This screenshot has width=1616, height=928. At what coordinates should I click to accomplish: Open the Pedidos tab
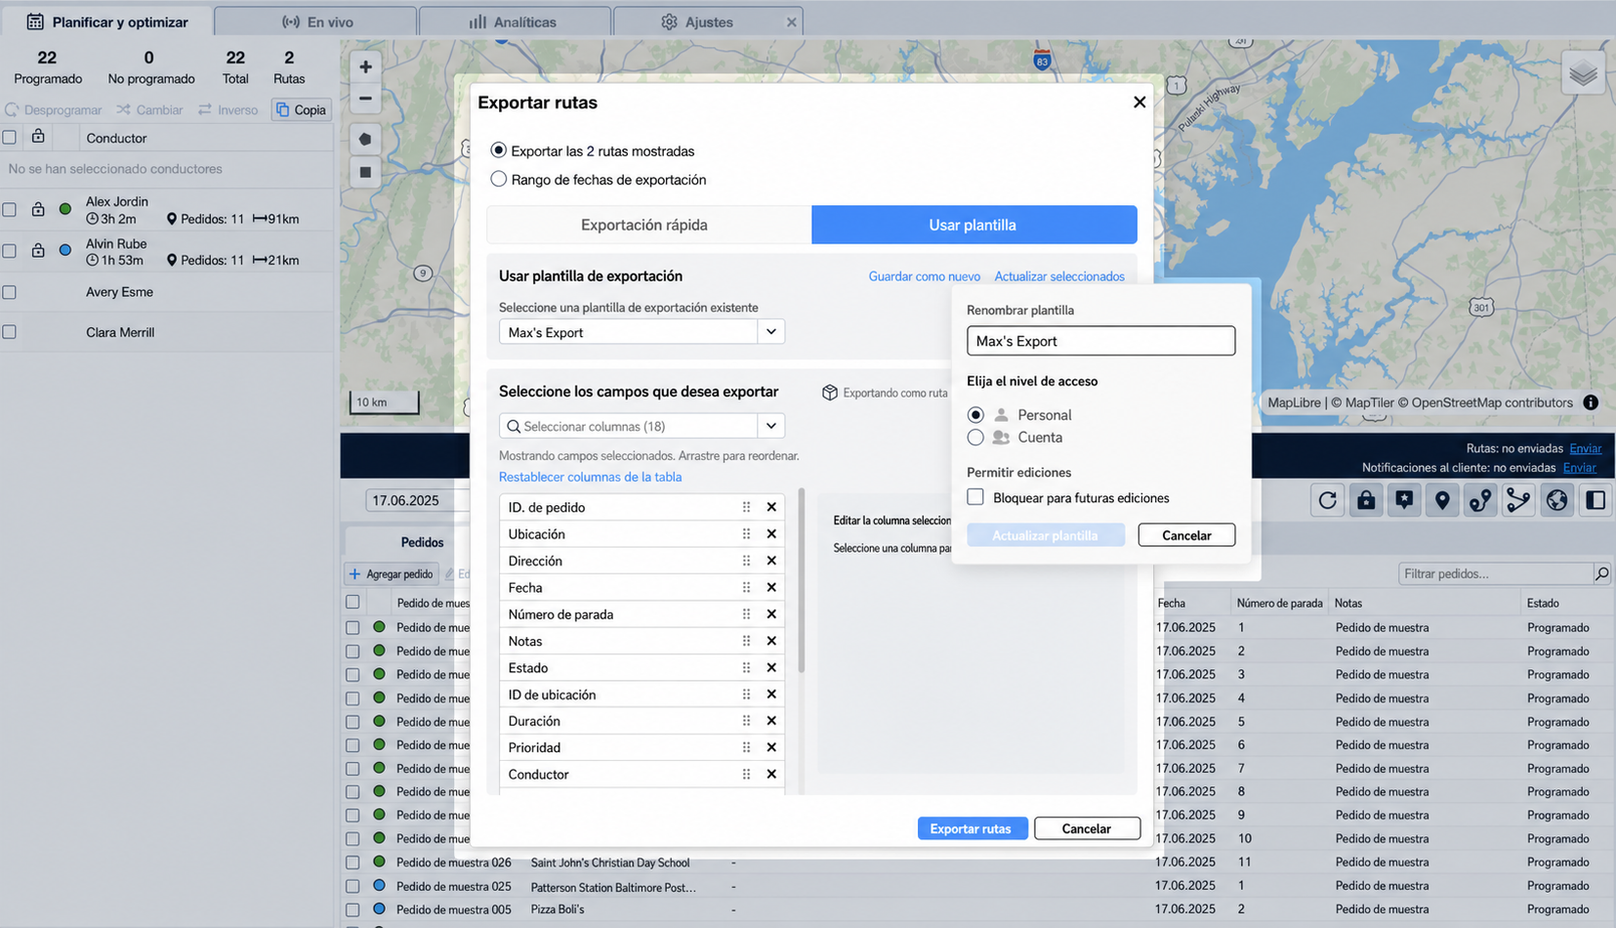(422, 542)
